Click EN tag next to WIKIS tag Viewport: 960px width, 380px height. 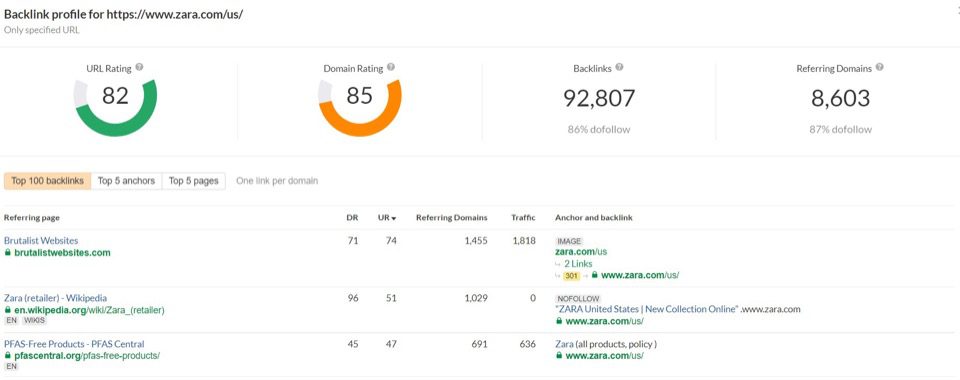click(12, 321)
